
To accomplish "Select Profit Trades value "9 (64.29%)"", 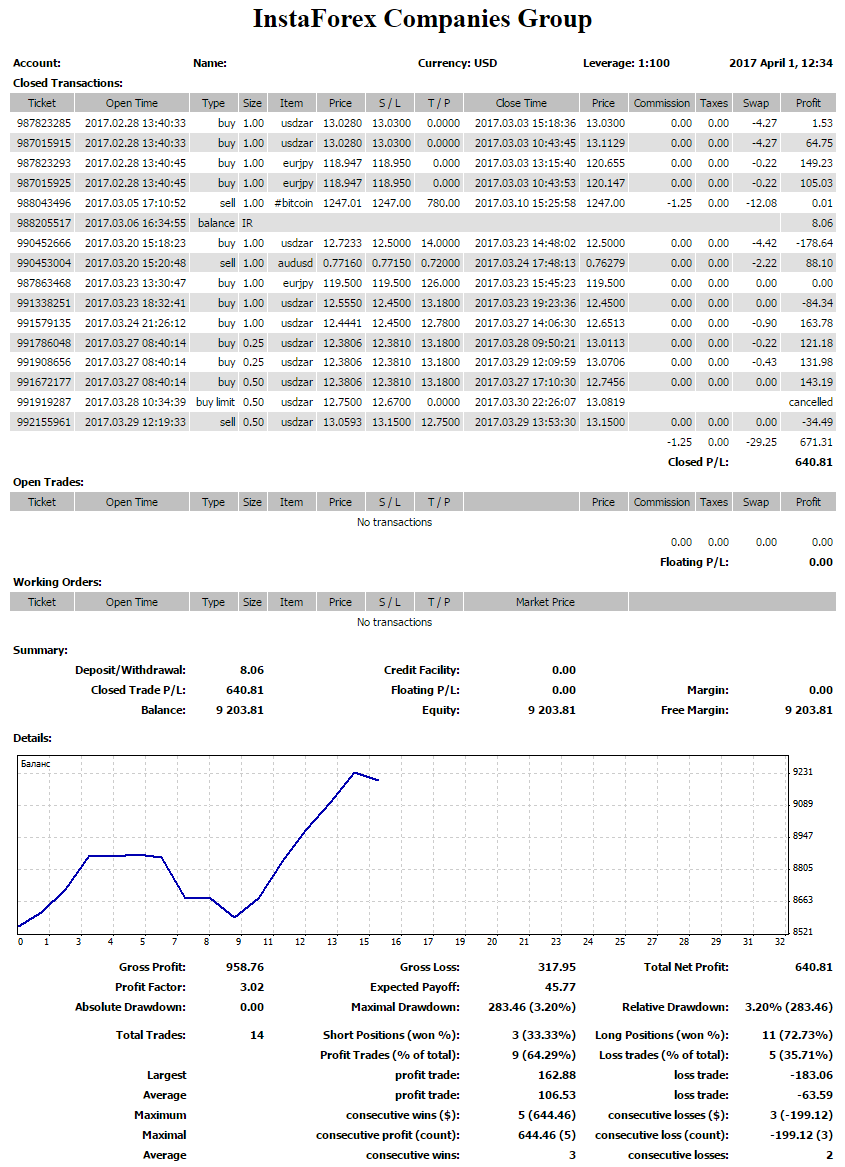I will [x=543, y=1055].
